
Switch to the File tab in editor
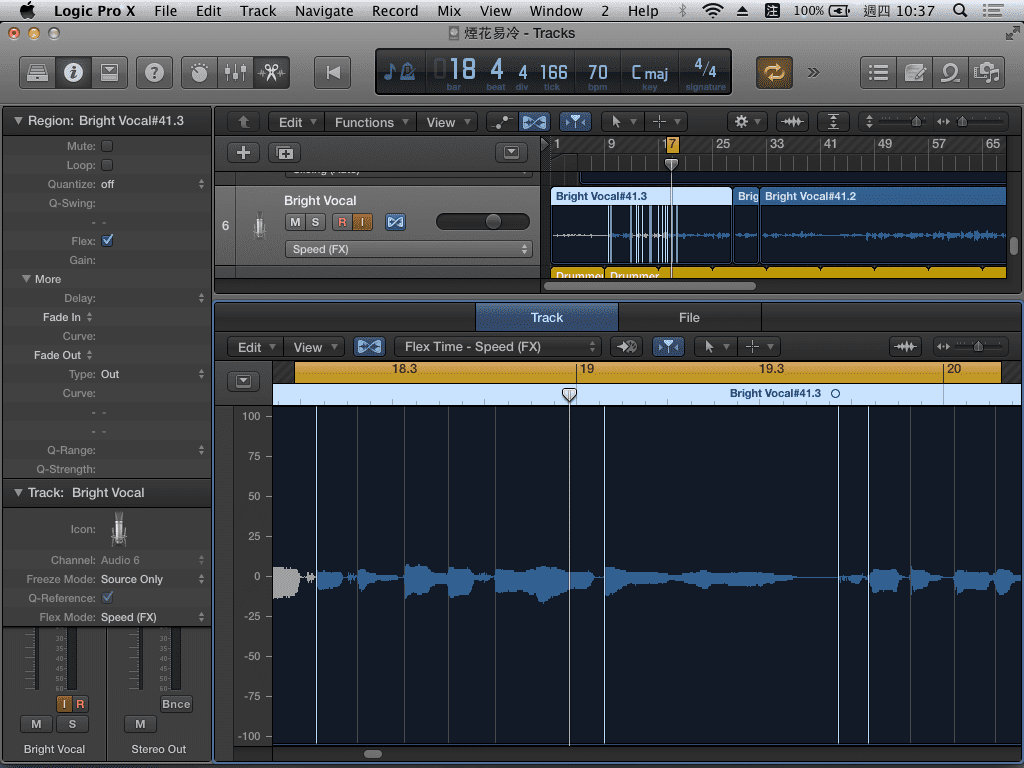point(690,317)
